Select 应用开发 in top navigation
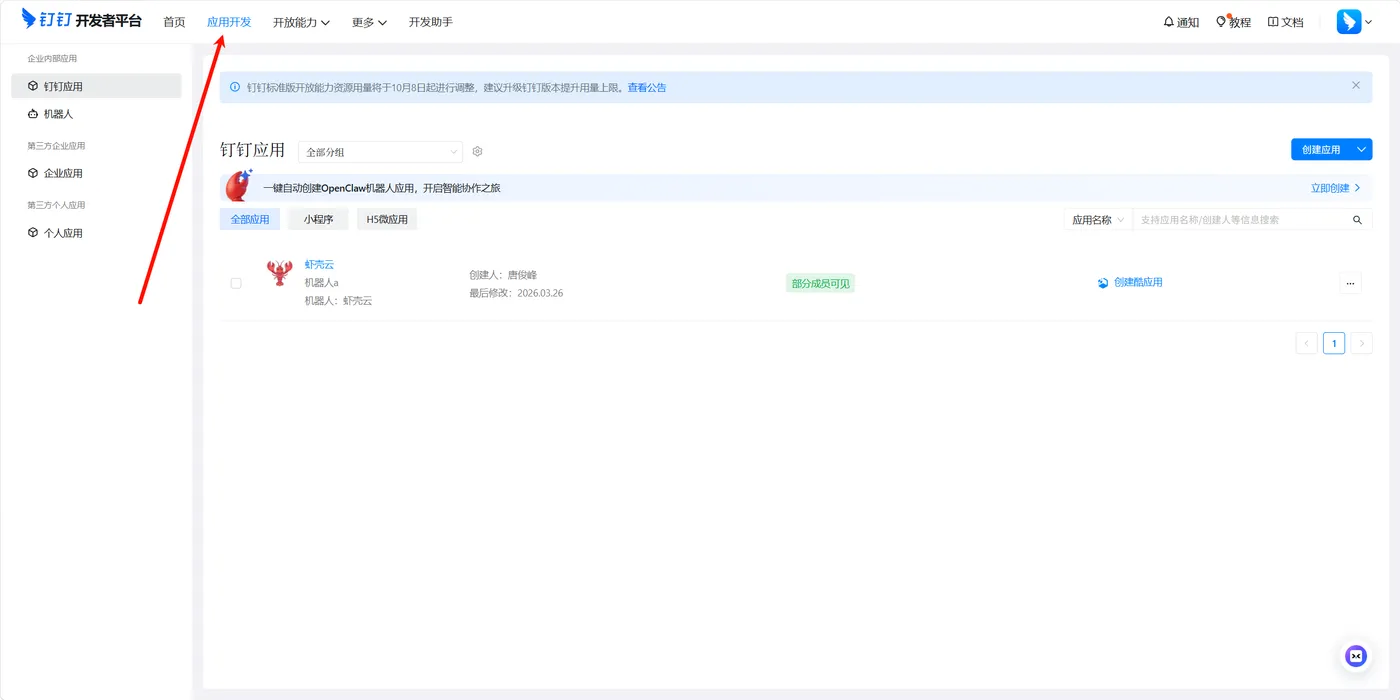Image resolution: width=1400 pixels, height=700 pixels. click(229, 22)
